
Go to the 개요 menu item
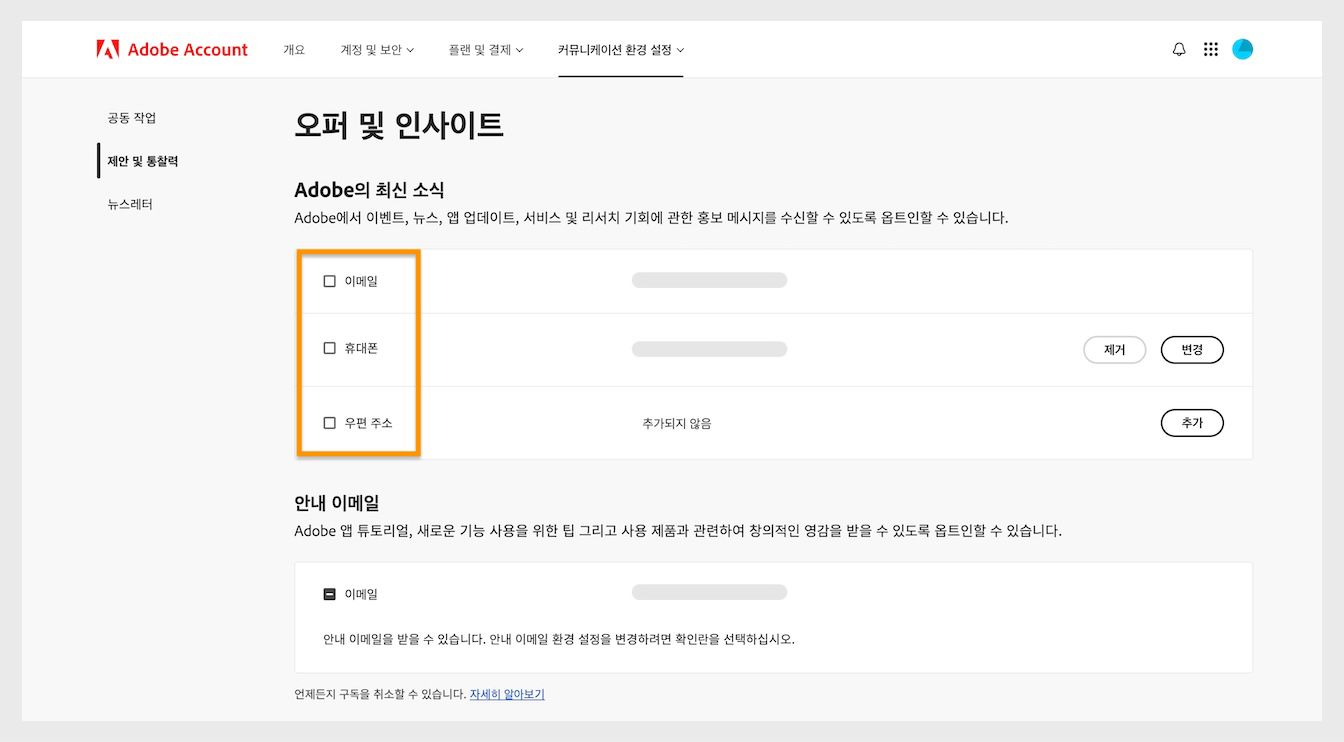coord(294,49)
